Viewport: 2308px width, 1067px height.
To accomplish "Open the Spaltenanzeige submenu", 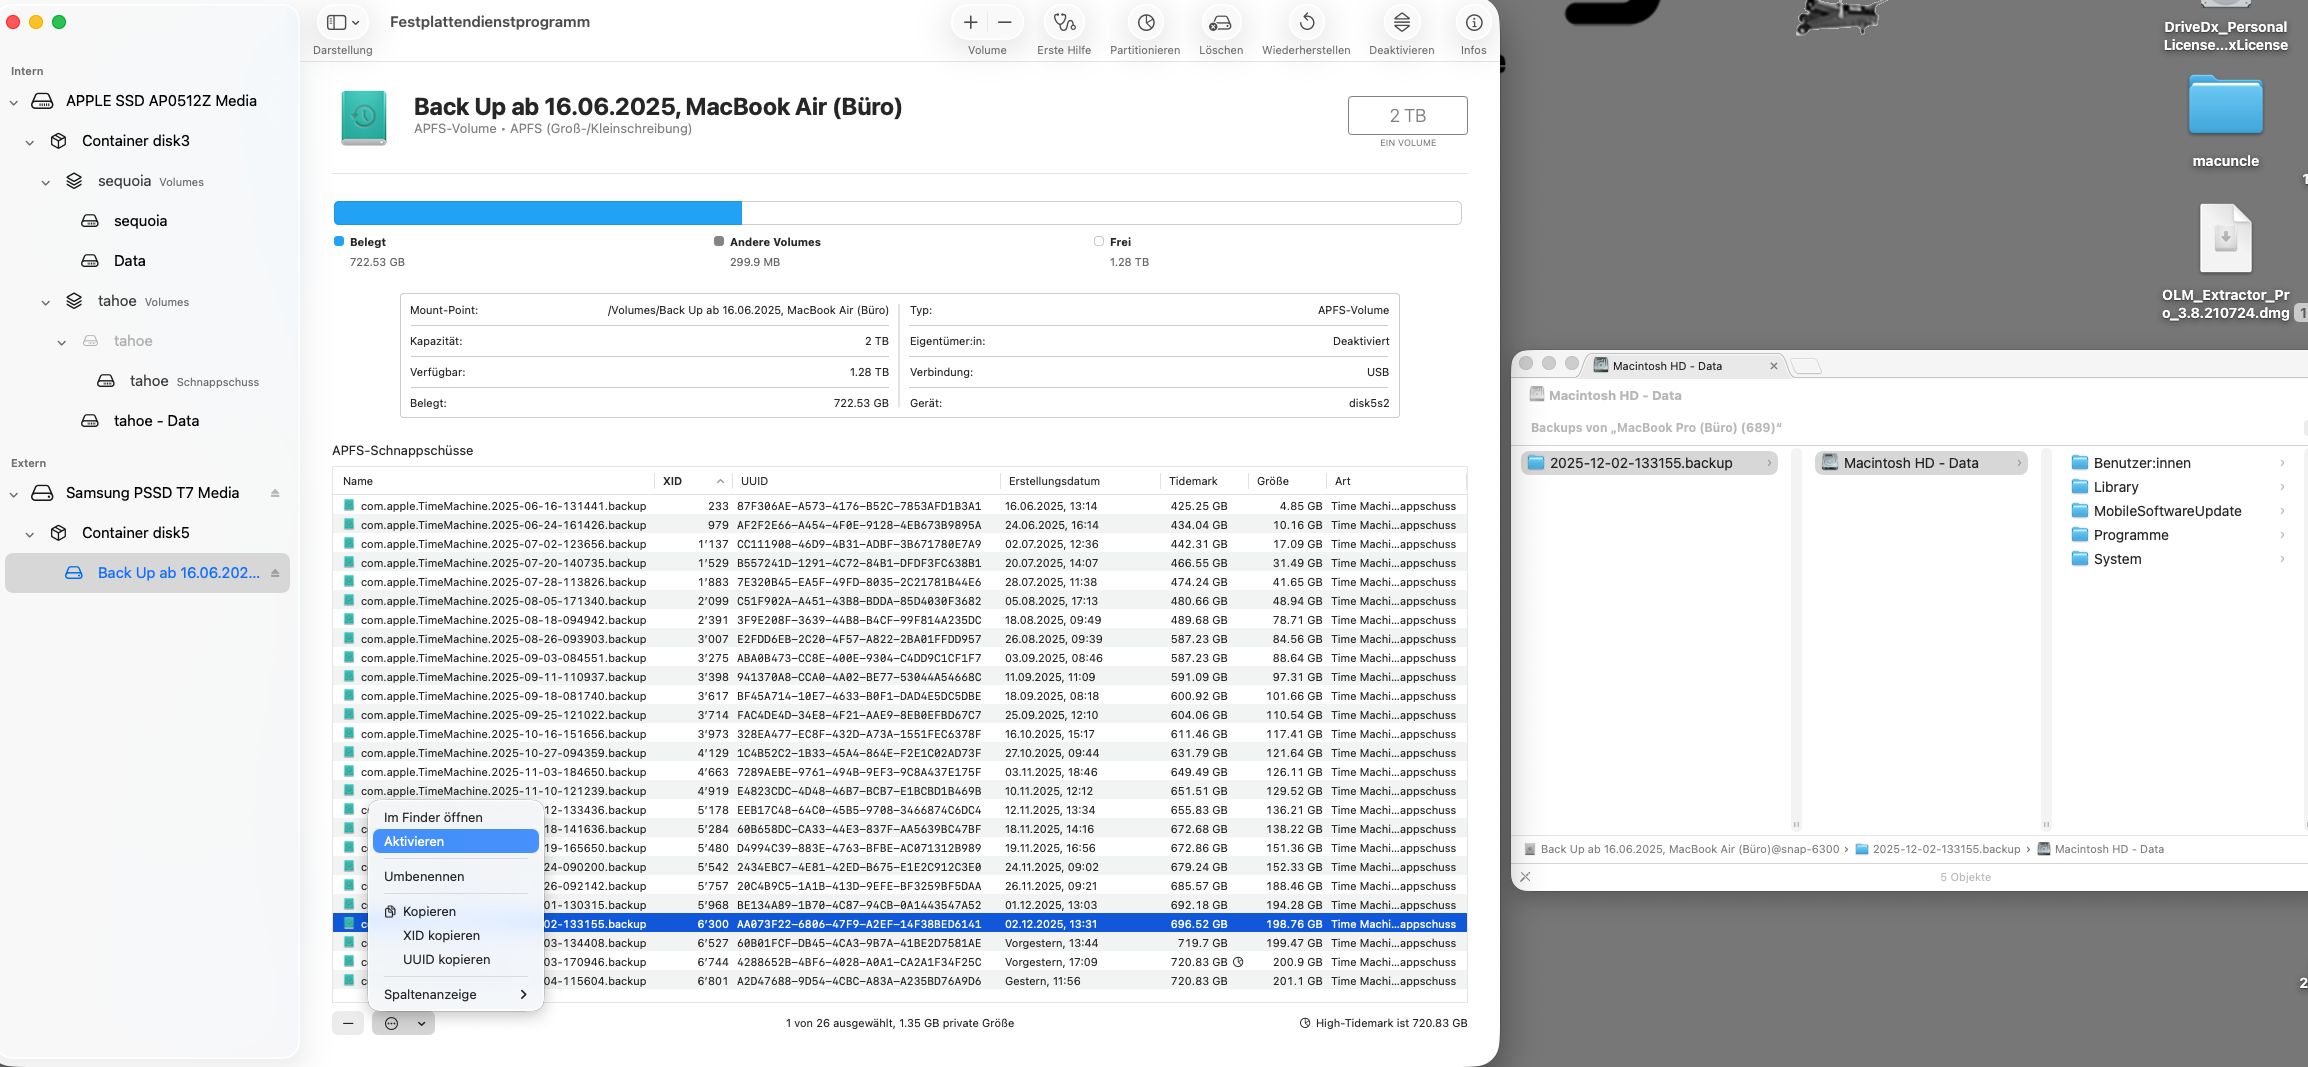I will coord(455,994).
